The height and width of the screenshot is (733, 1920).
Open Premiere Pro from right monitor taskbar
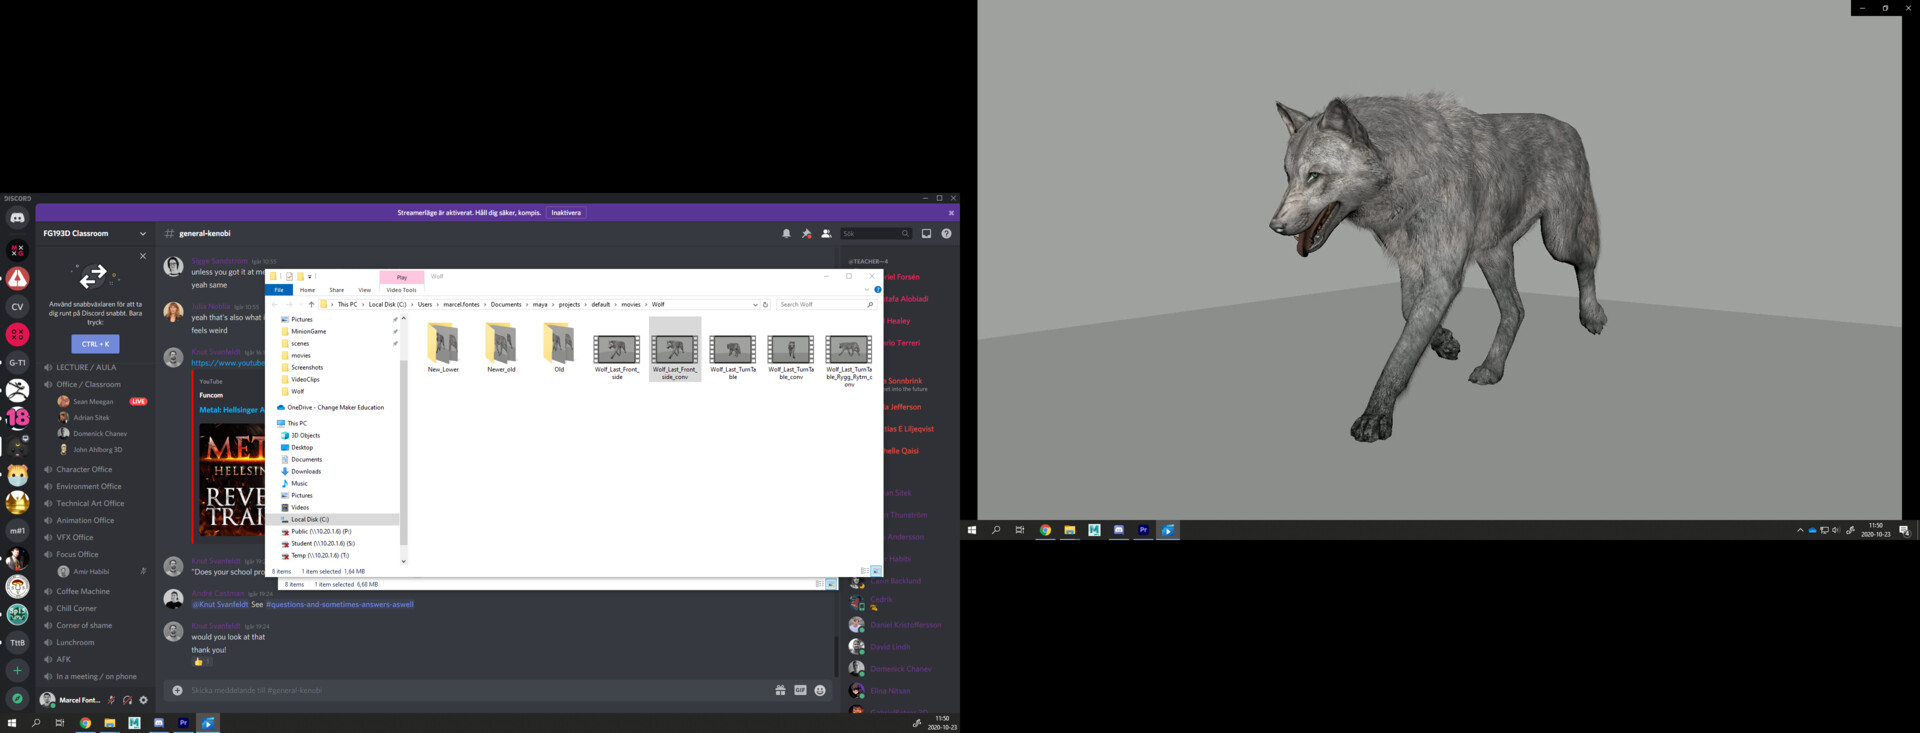pos(1143,530)
